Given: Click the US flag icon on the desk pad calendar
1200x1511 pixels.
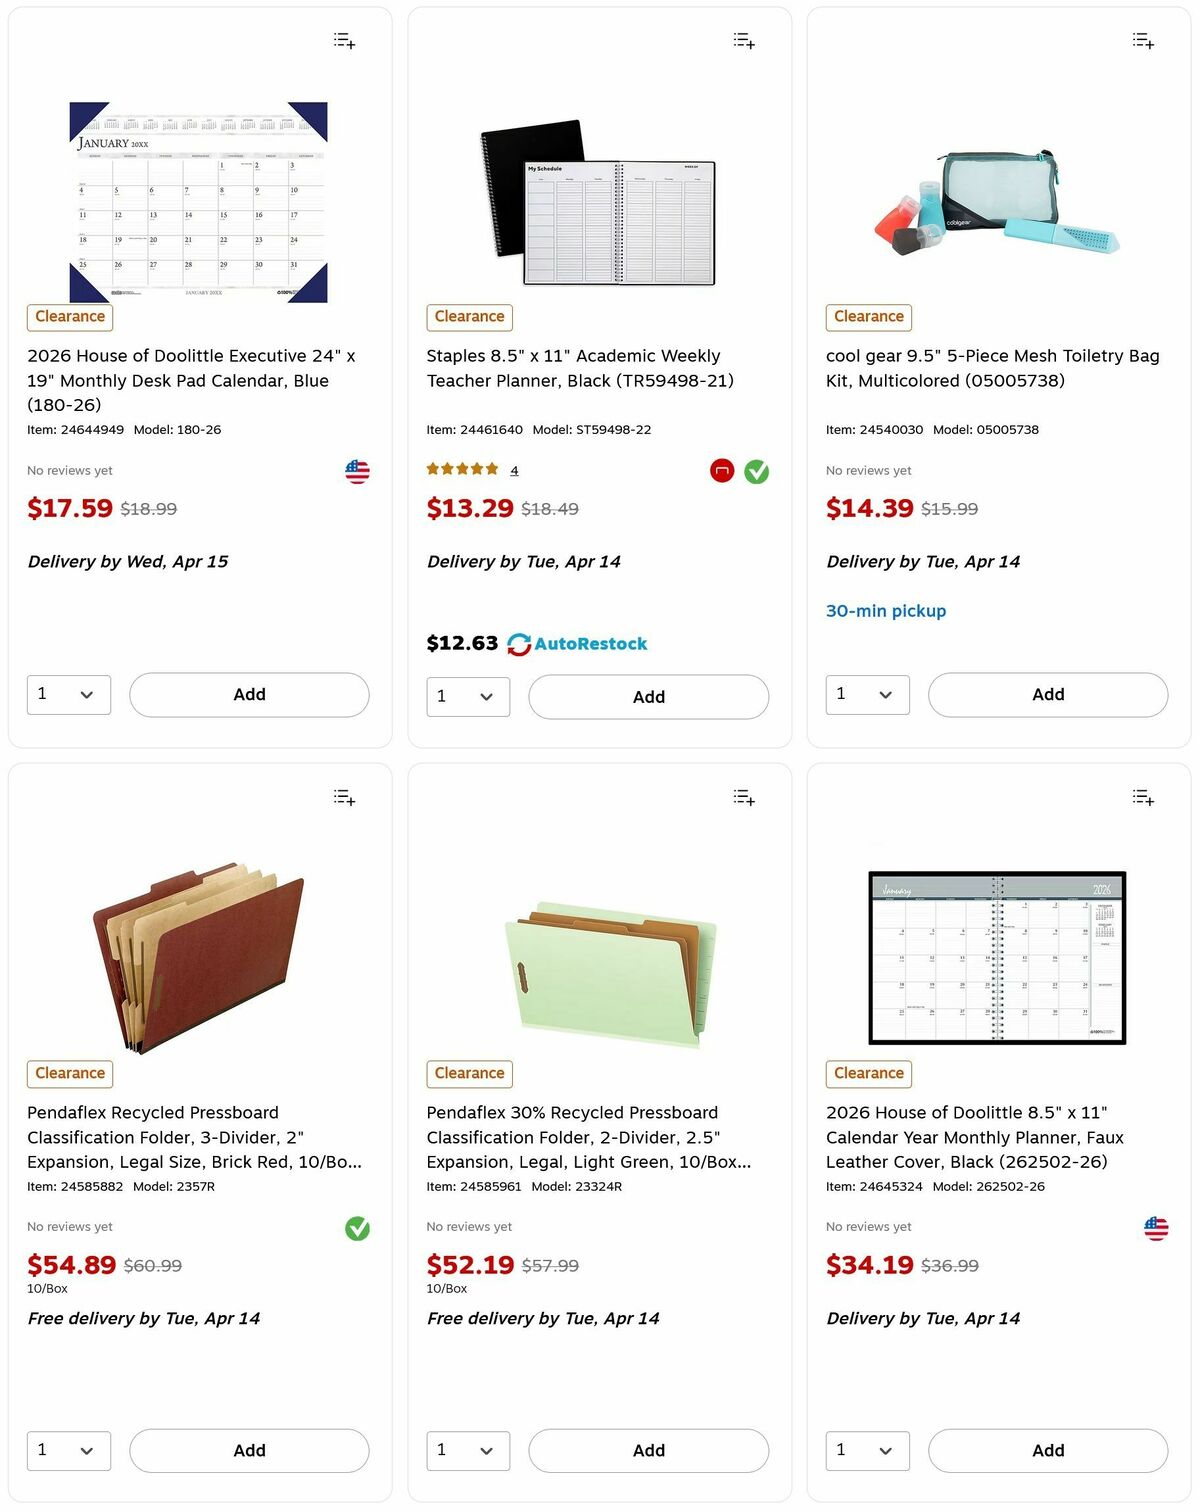Looking at the screenshot, I should (x=357, y=471).
